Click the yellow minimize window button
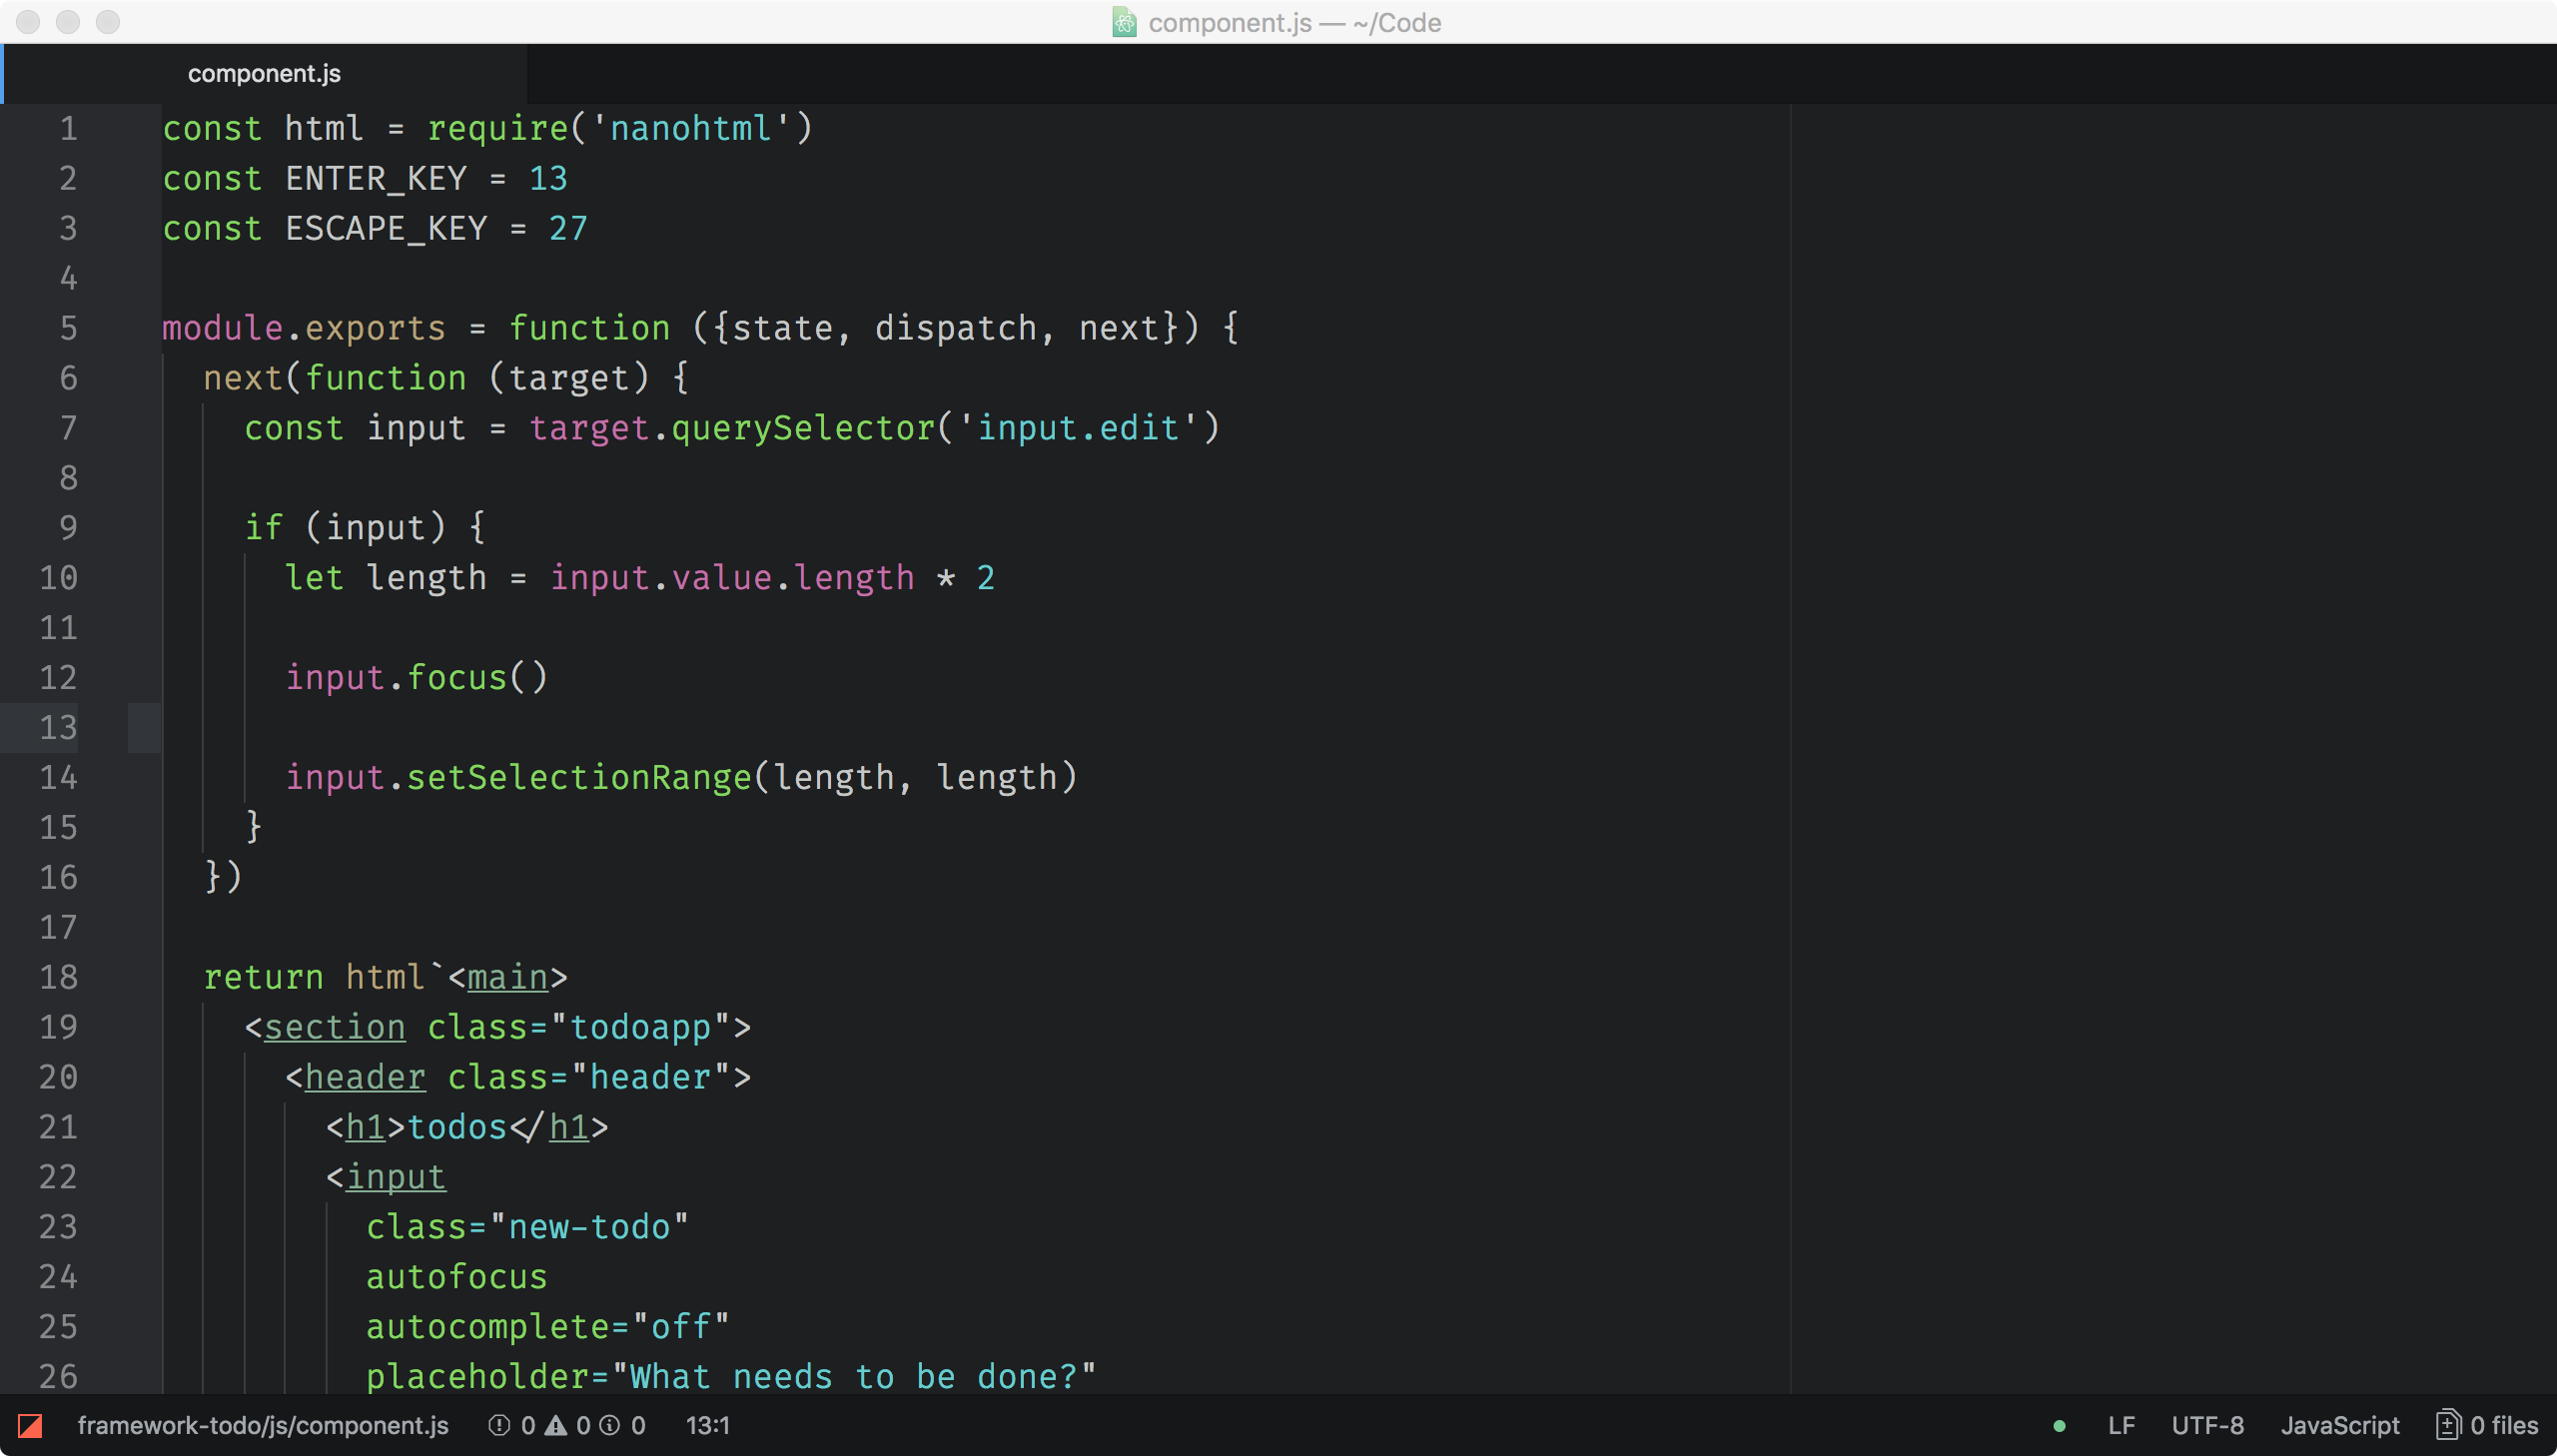Screen dimensions: 2557x1456 (x=68, y=22)
